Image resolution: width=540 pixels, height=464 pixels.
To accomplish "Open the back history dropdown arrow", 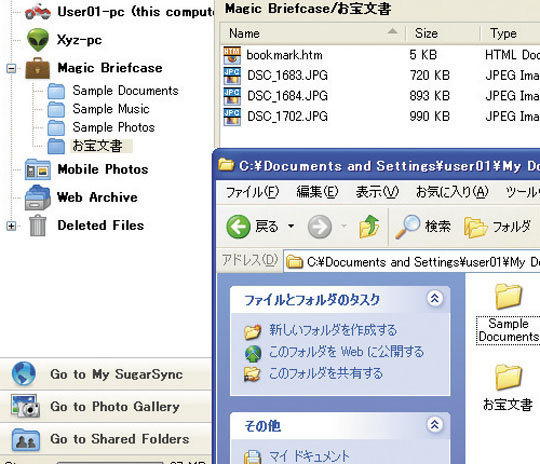I will tap(291, 226).
